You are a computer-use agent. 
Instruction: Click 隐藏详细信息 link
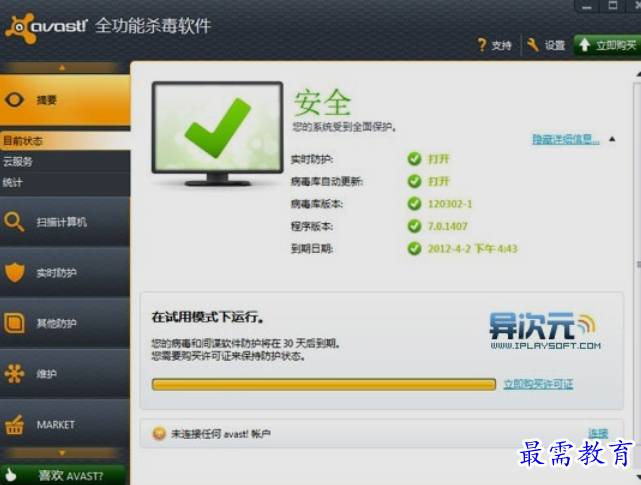(566, 139)
